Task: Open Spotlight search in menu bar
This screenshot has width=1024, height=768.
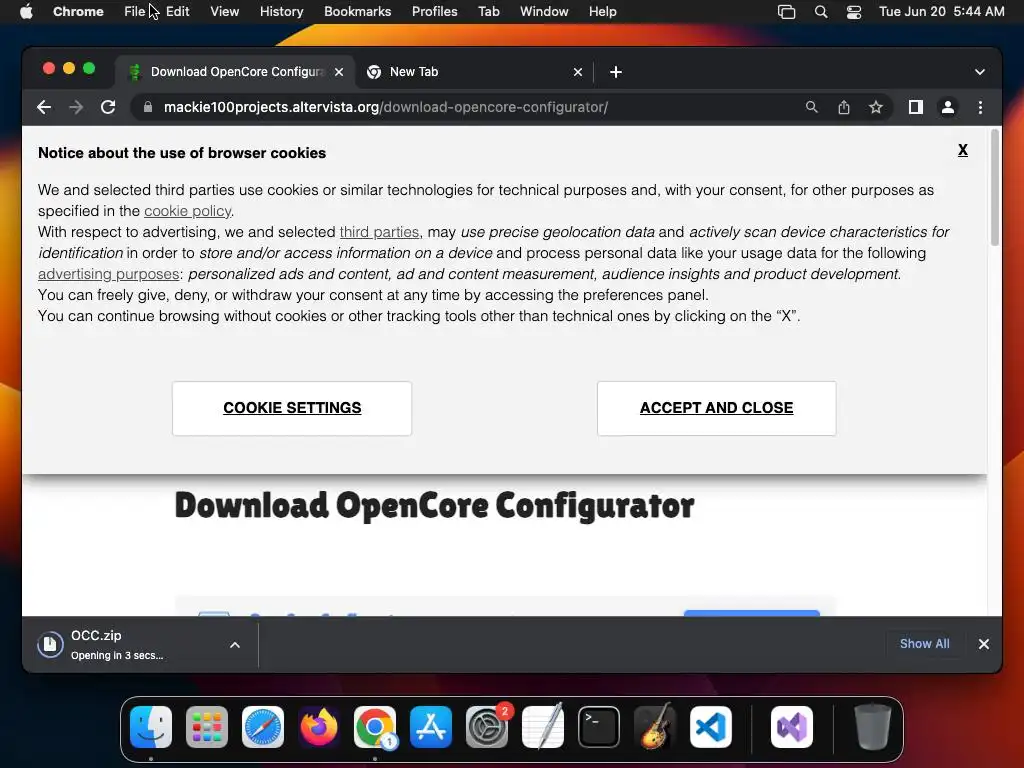Action: [x=821, y=12]
